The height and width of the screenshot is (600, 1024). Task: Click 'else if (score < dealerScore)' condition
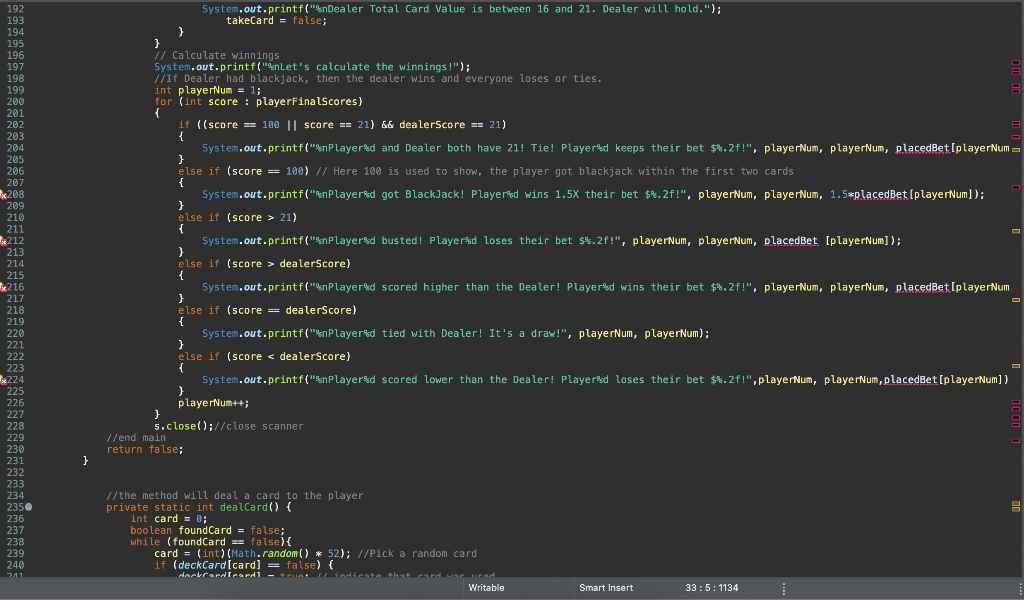coord(264,356)
